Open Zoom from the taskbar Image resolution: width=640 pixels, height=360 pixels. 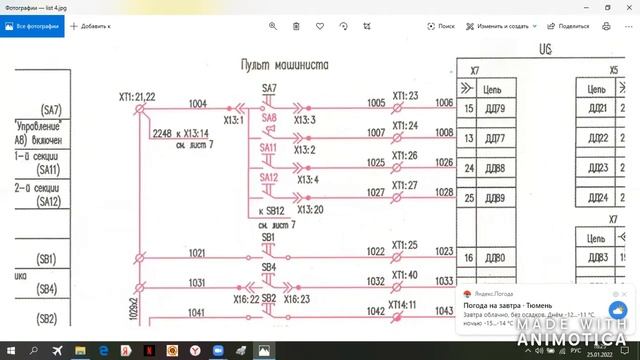point(218,351)
